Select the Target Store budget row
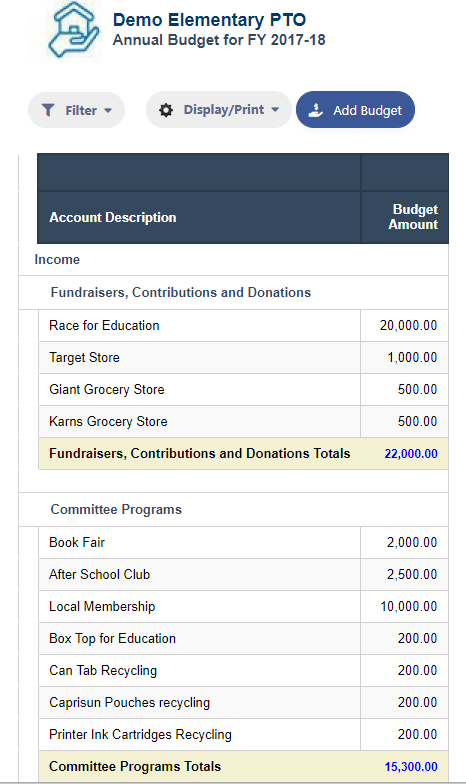The height and width of the screenshot is (784, 466). tap(244, 358)
